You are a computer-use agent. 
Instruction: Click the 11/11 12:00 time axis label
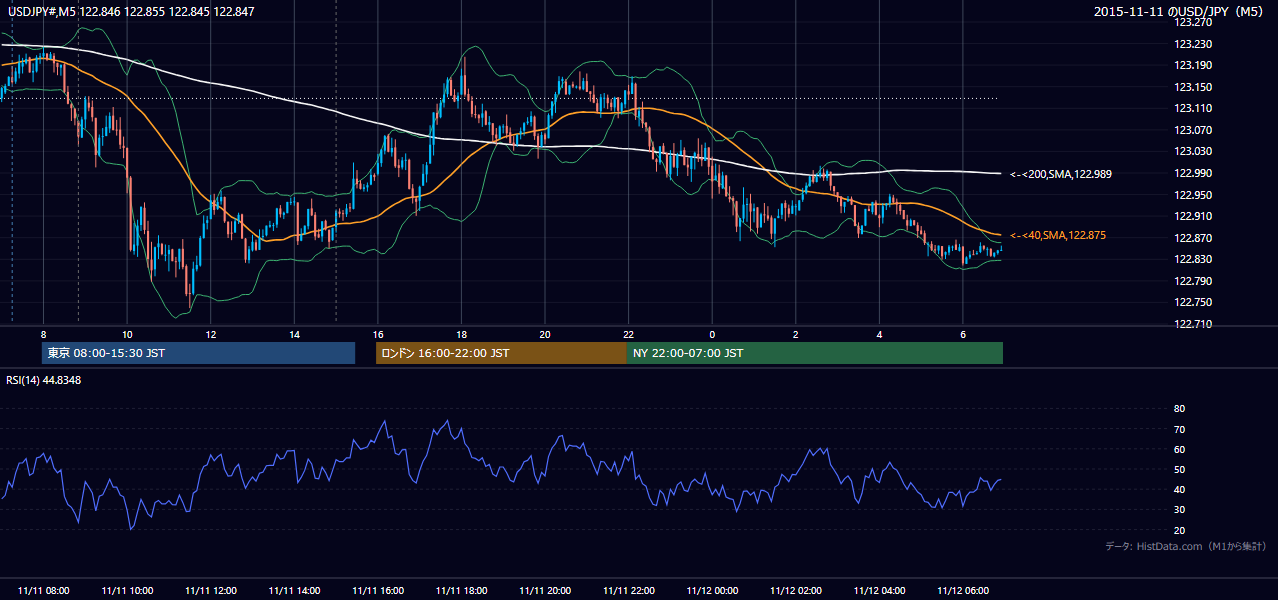coord(211,591)
